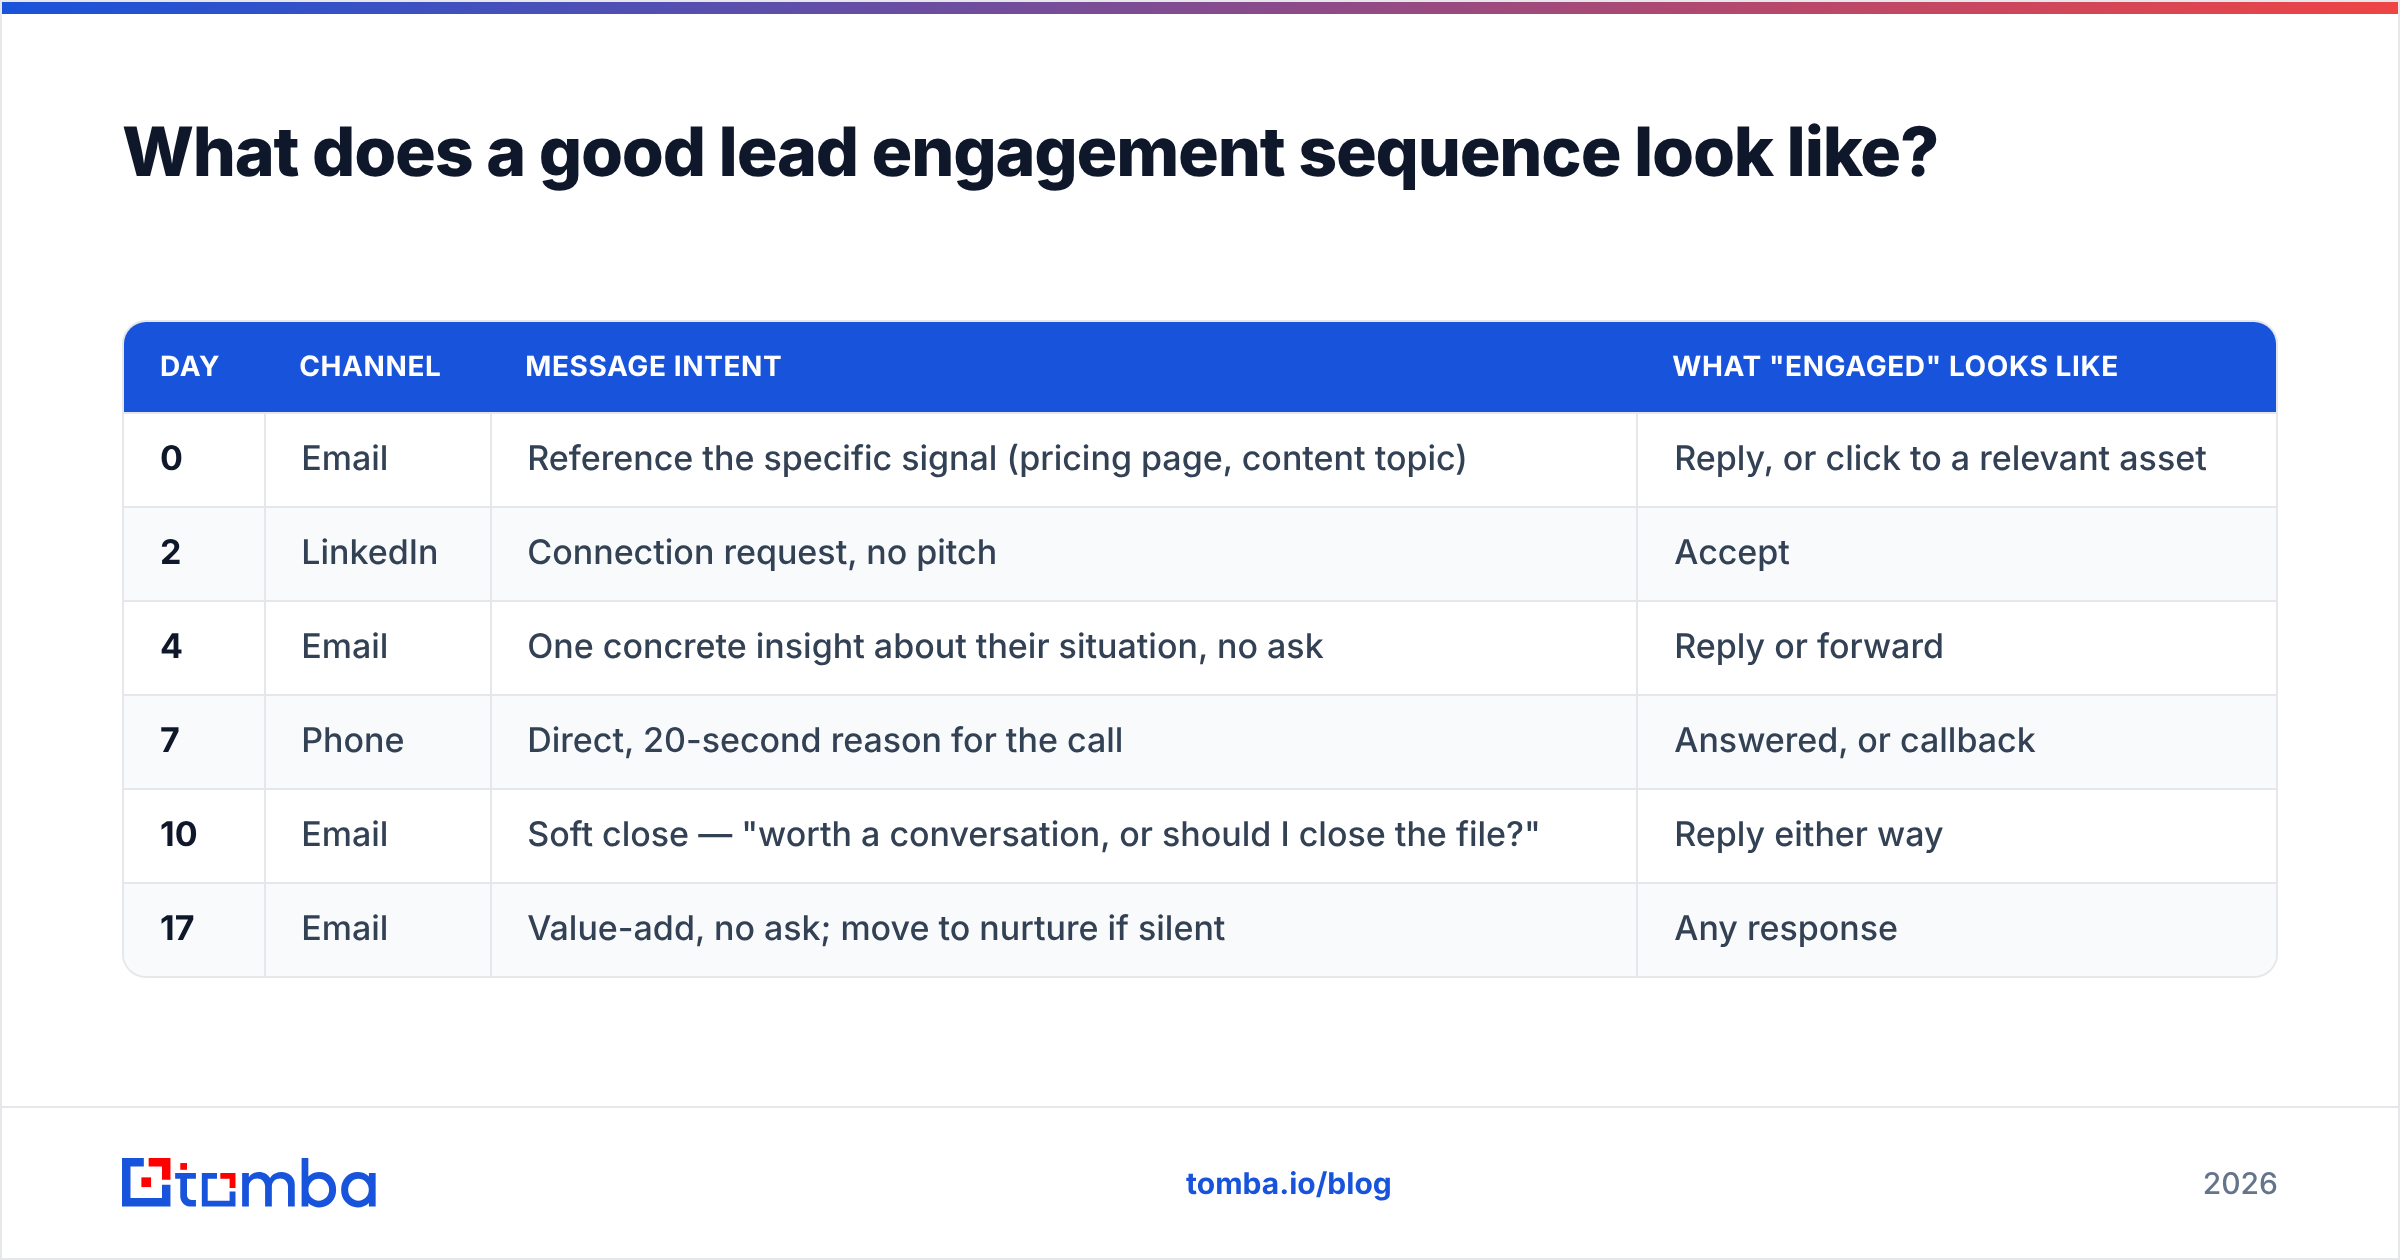Open the tomba.io/blog link
This screenshot has width=2400, height=1260.
click(x=1288, y=1184)
